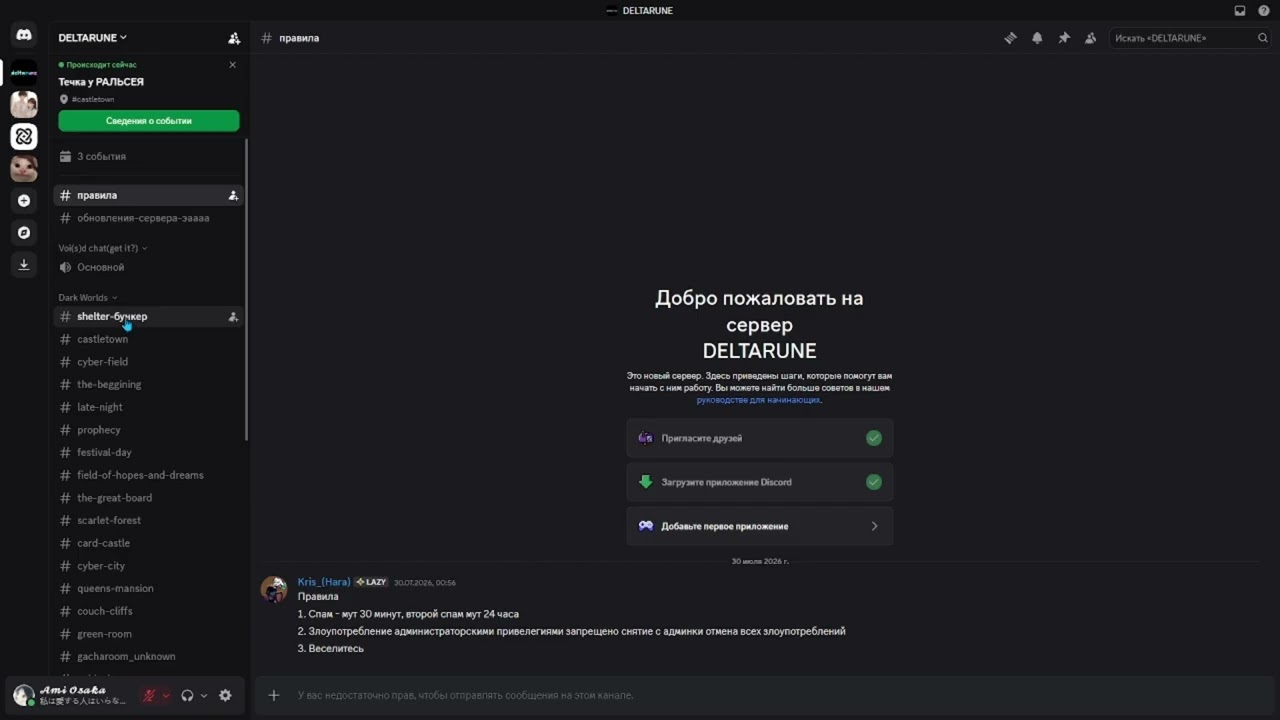Screen dimensions: 1280x720
Task: Open Discord direct messages home icon
Action: (x=24, y=35)
